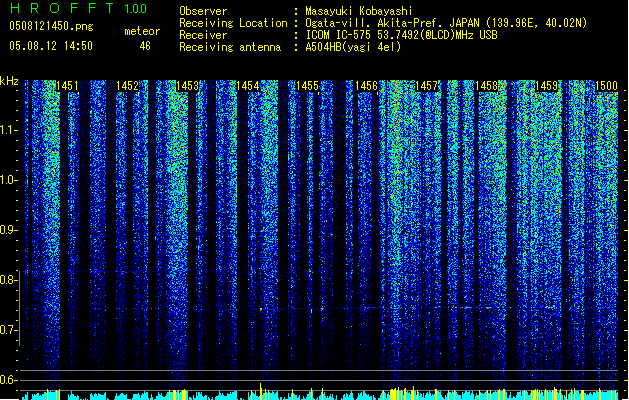Image resolution: width=629 pixels, height=400 pixels.
Task: Click the Receiving antenna label
Action: pyautogui.click(x=230, y=47)
